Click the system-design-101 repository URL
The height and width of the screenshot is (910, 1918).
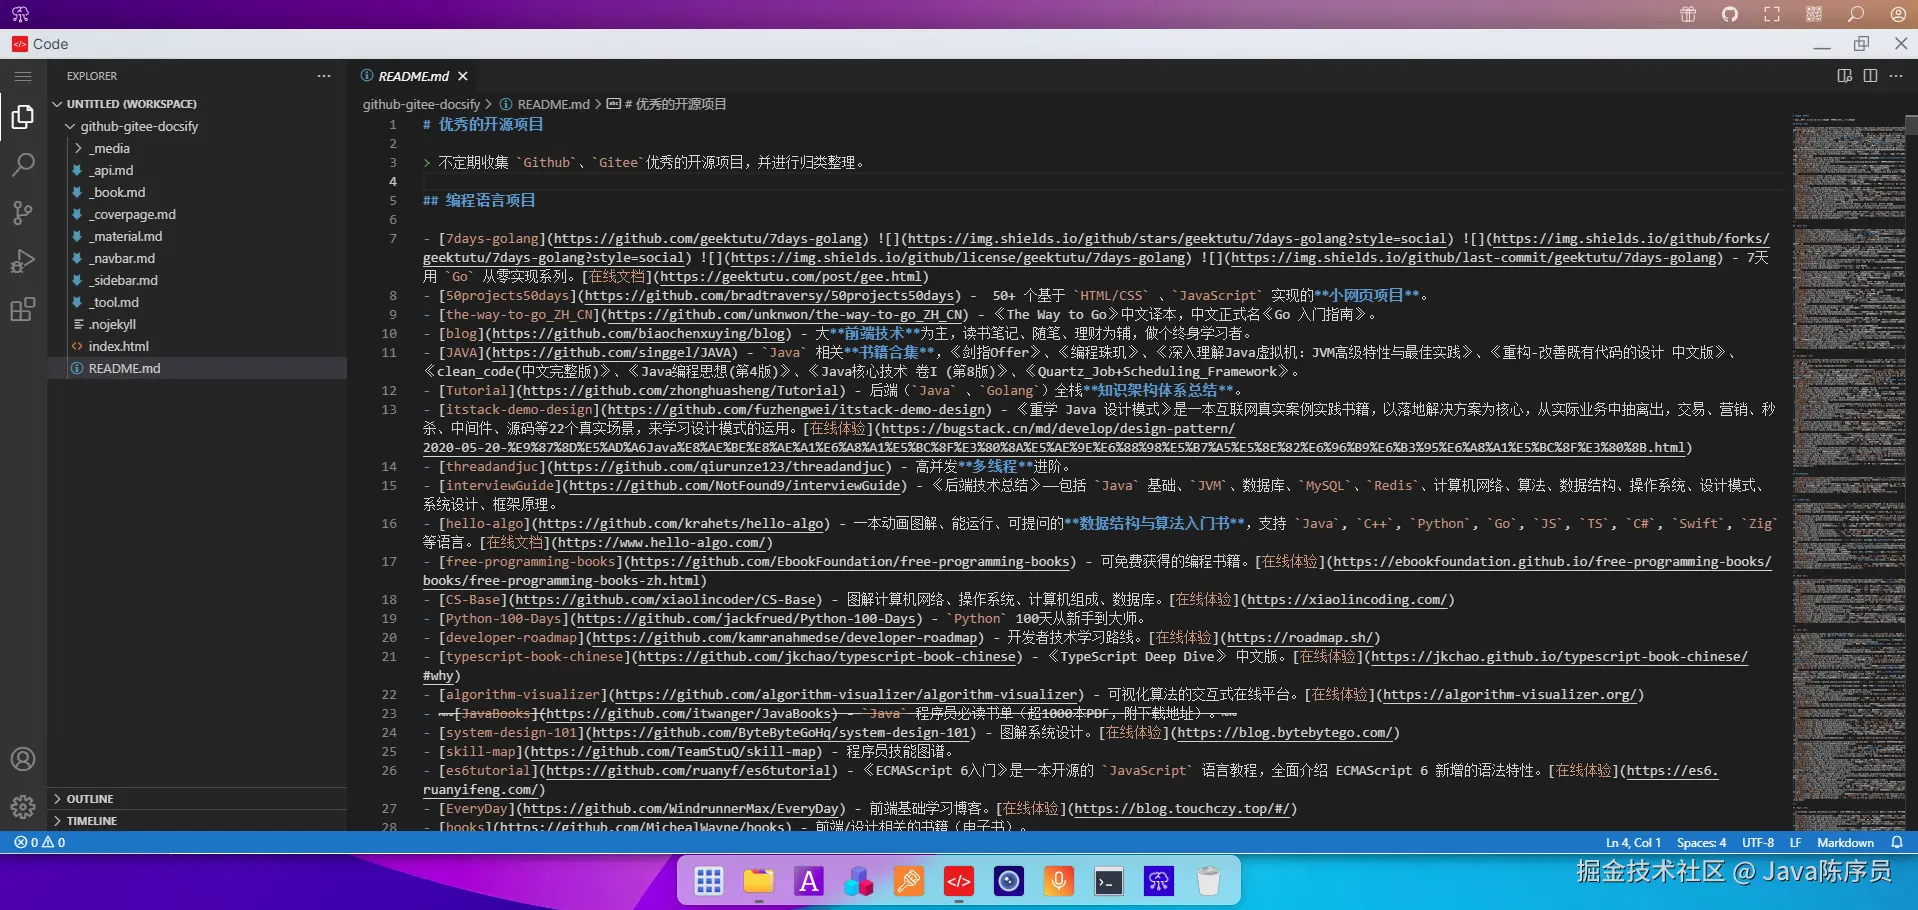click(x=782, y=733)
